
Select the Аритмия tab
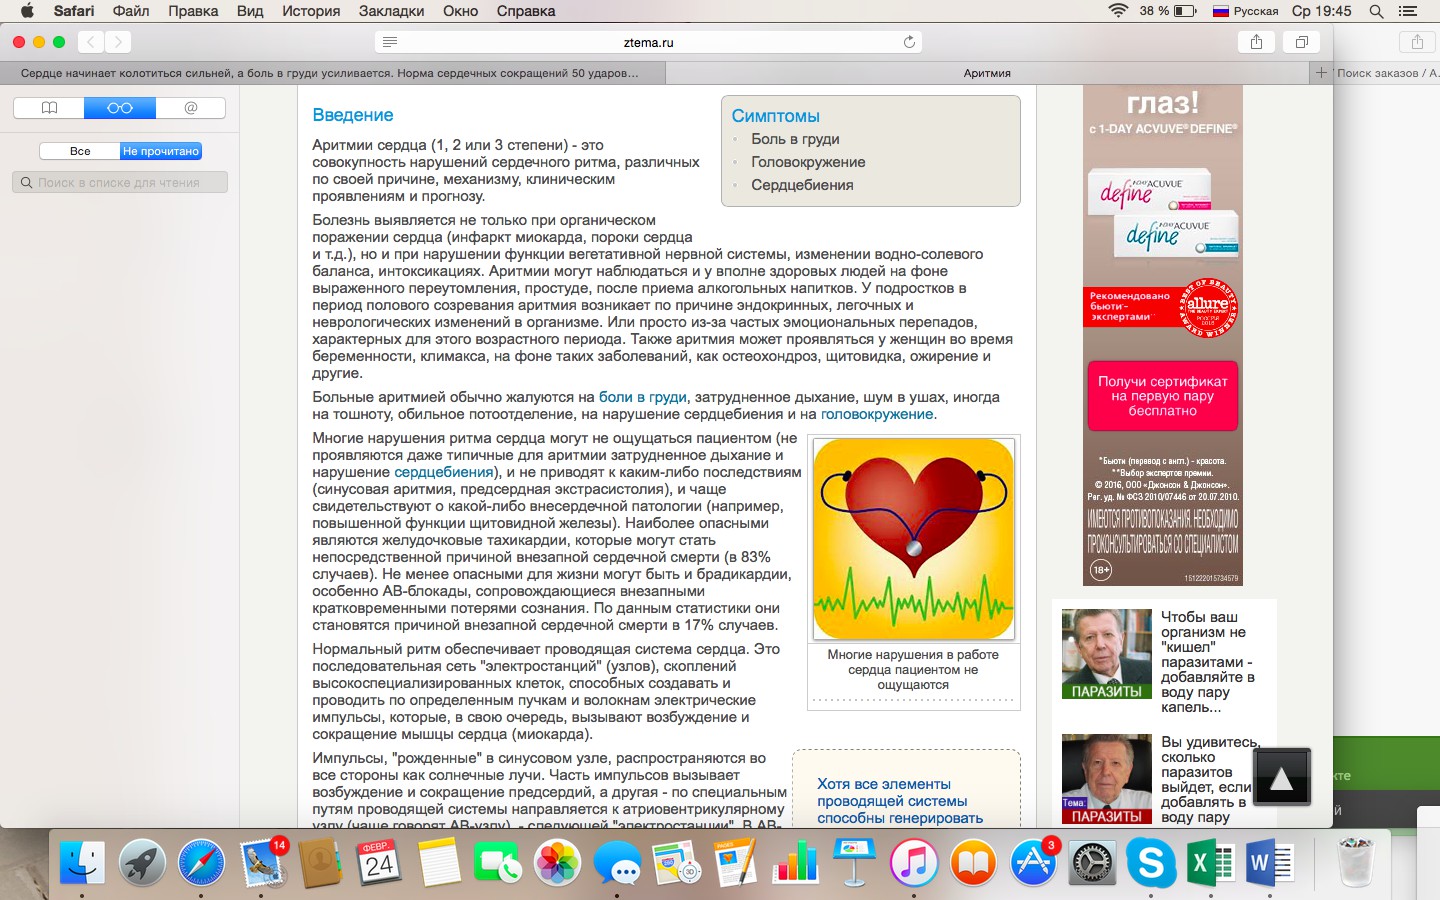(x=987, y=73)
